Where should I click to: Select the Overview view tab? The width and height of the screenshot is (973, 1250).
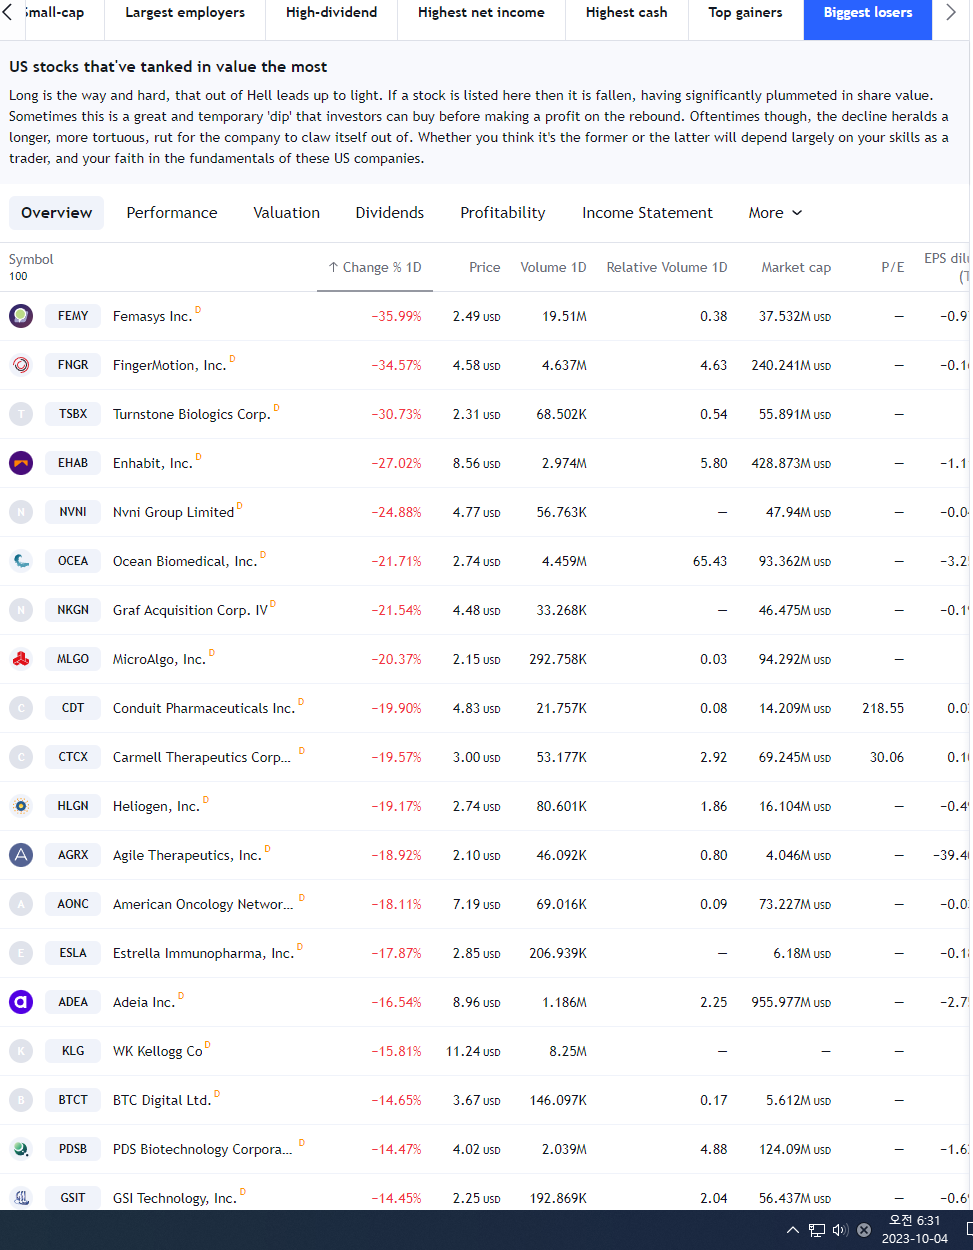coord(57,213)
